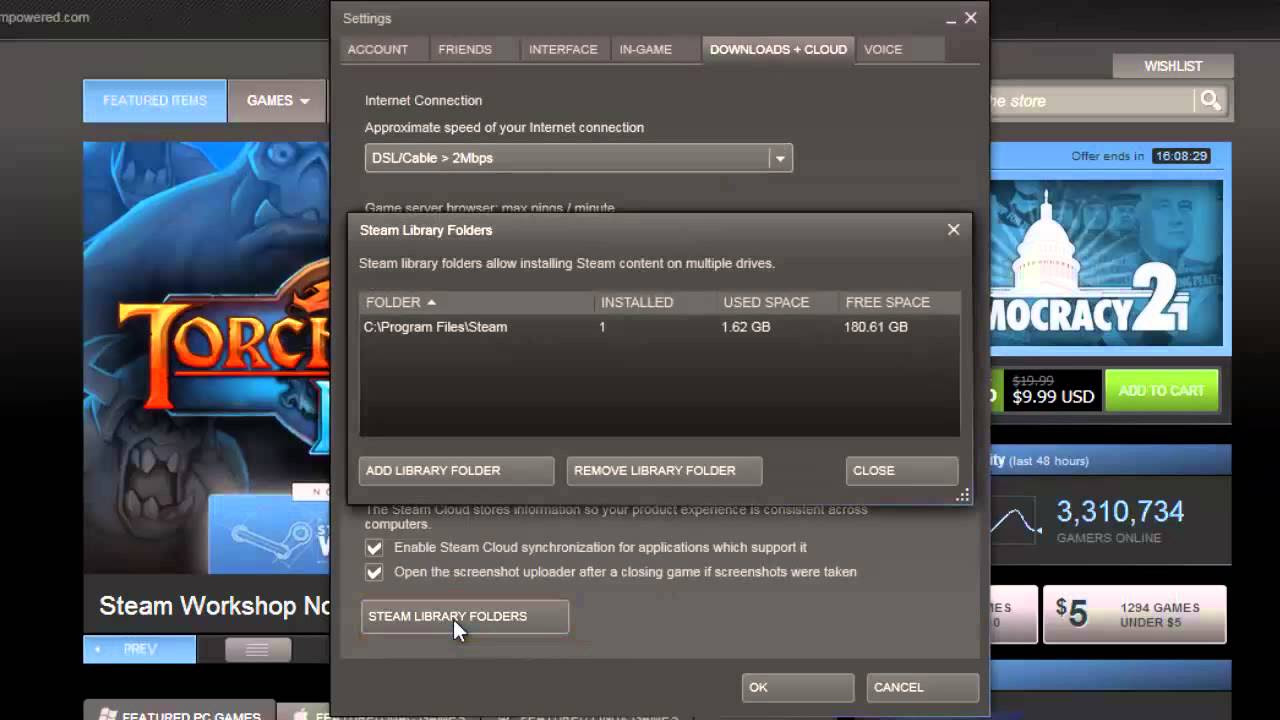Select the FEATURED ITEMS tab
Screen dimensions: 1280x720
point(155,100)
